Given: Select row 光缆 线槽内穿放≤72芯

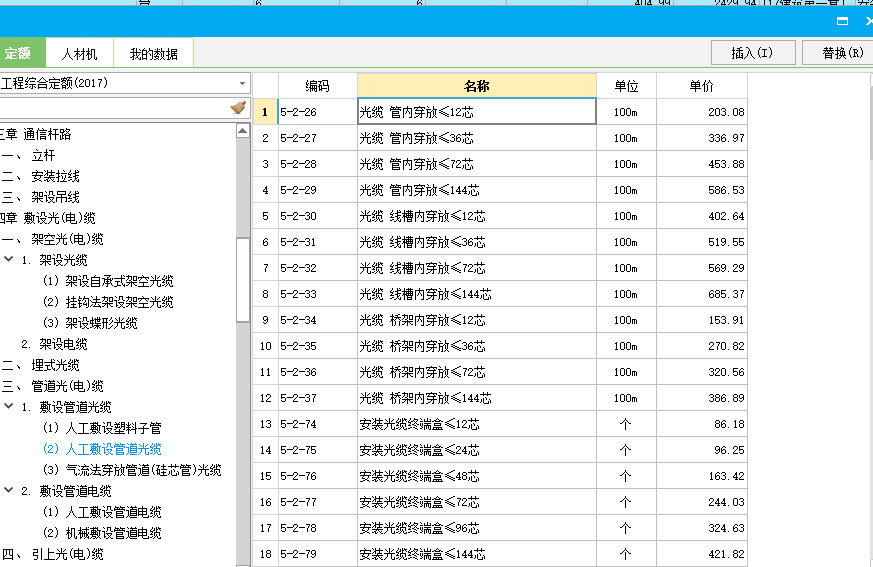Looking at the screenshot, I should click(477, 268).
